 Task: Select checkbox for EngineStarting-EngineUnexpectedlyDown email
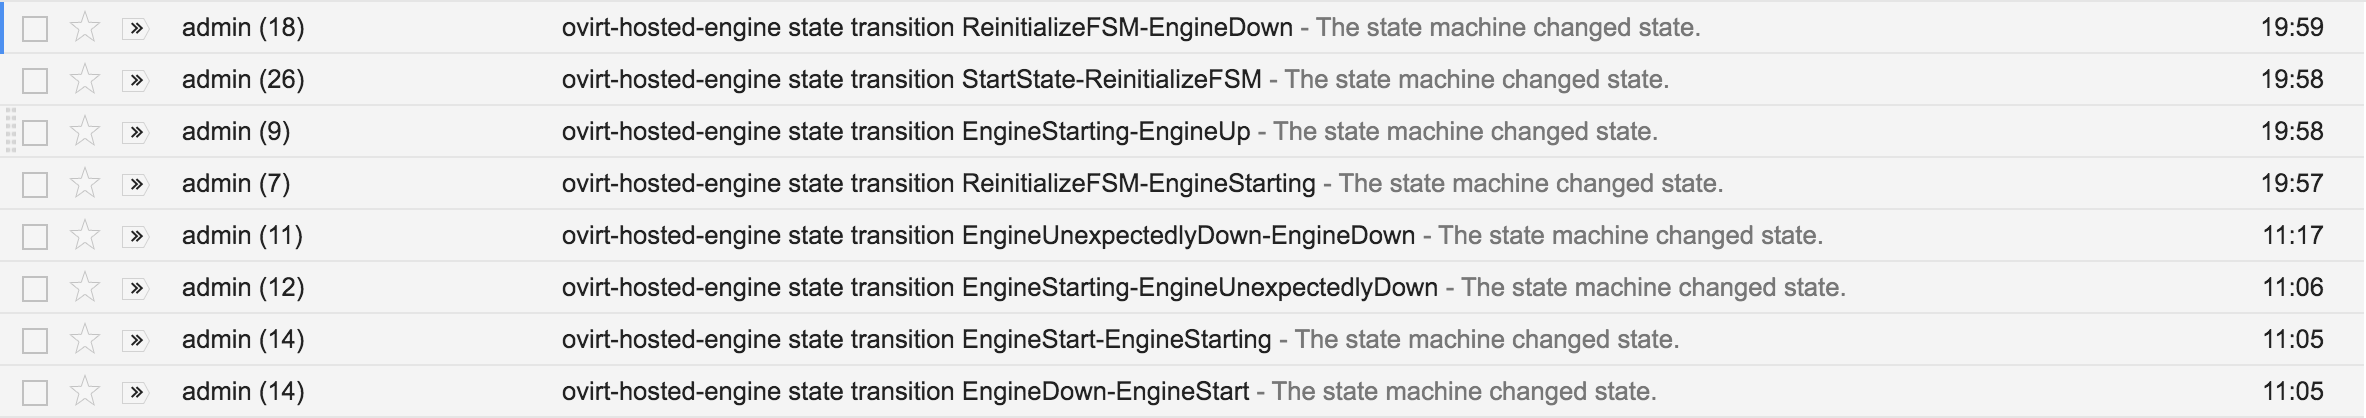coord(35,288)
